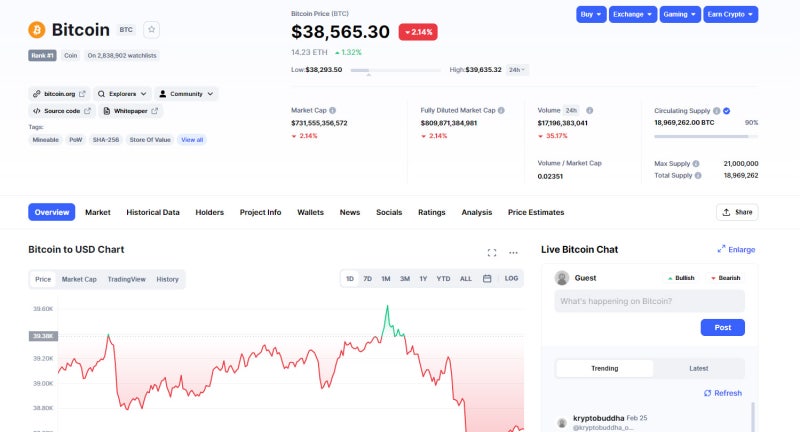This screenshot has height=432, width=800.
Task: Open the Historical Data tab
Action: (153, 212)
